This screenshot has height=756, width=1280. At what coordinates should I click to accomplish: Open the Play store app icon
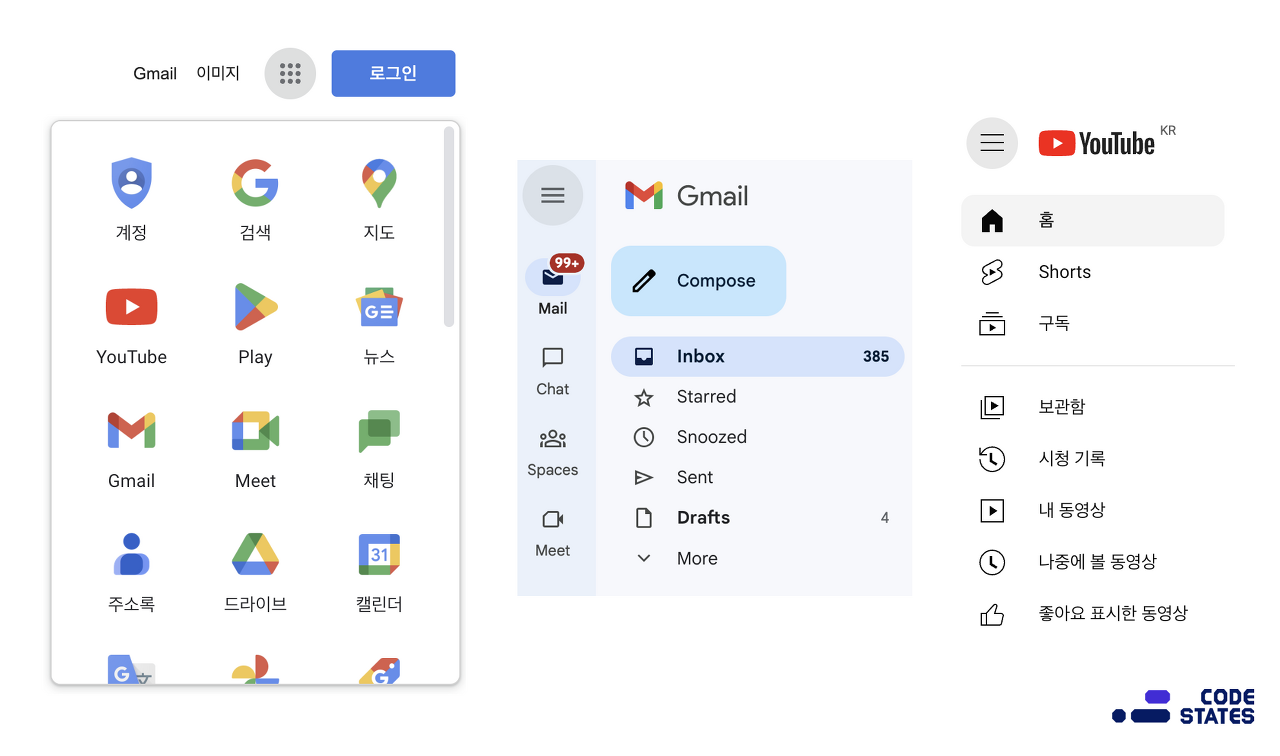click(255, 324)
